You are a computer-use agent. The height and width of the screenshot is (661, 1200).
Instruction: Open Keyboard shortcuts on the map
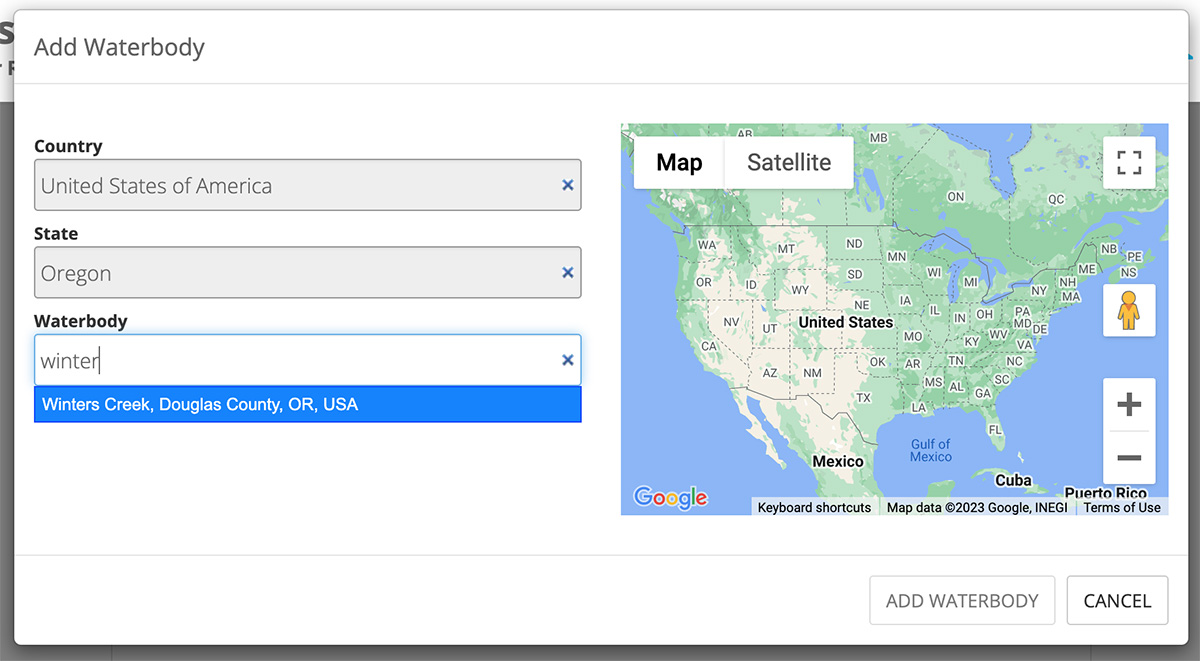point(814,508)
